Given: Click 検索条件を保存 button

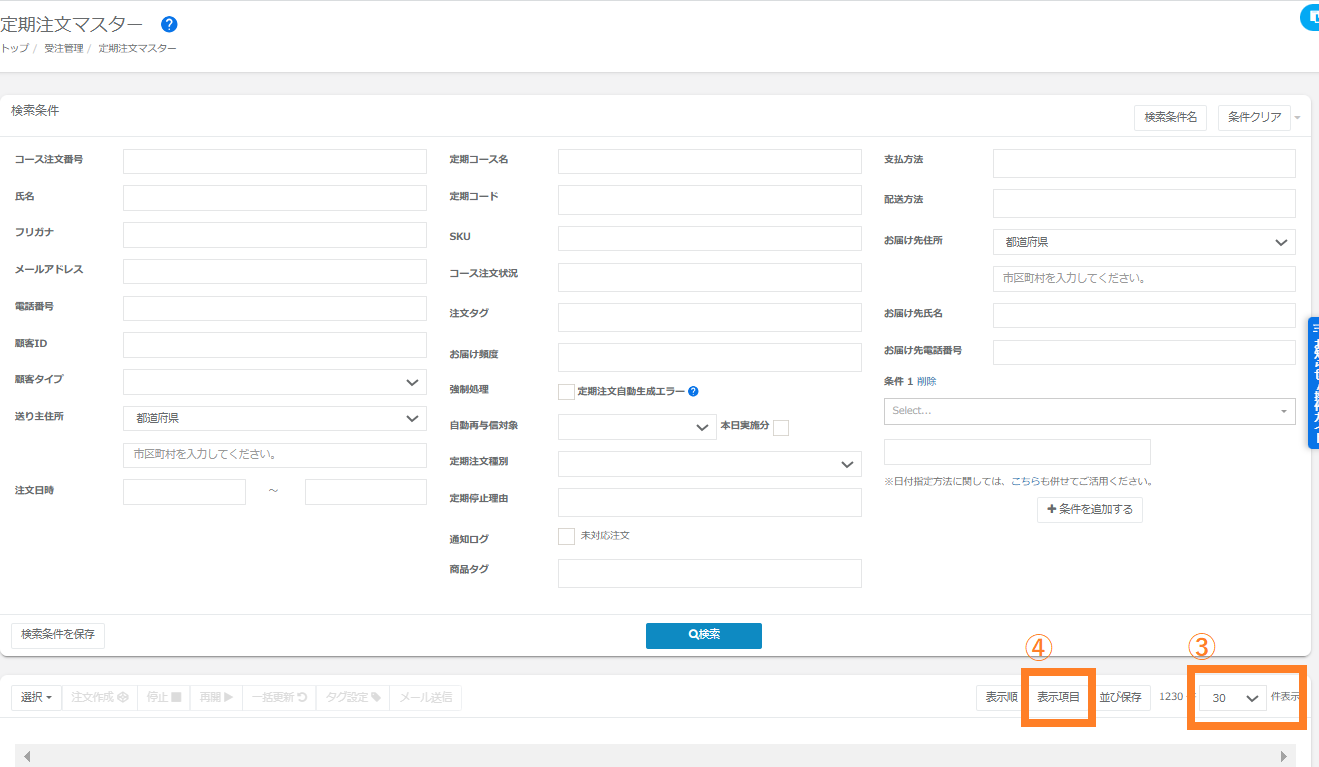Looking at the screenshot, I should pos(58,635).
